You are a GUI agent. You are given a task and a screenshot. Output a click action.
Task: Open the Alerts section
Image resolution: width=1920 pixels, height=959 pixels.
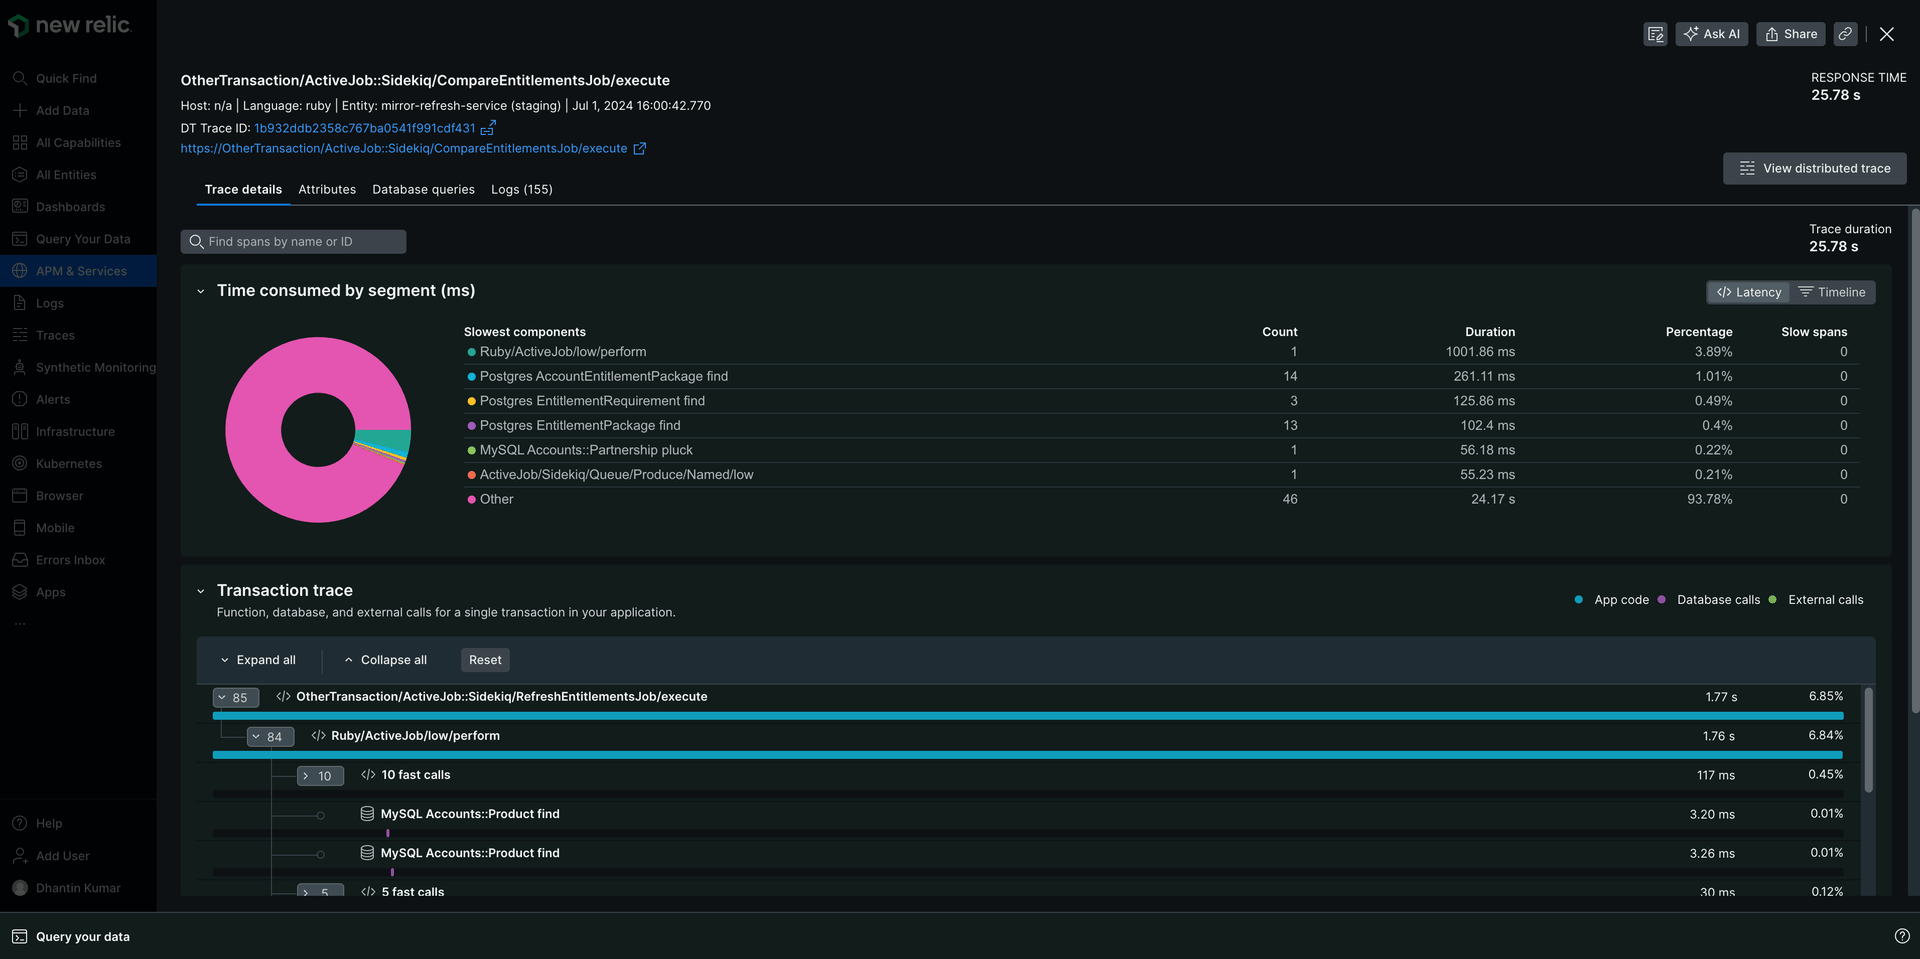pos(50,399)
